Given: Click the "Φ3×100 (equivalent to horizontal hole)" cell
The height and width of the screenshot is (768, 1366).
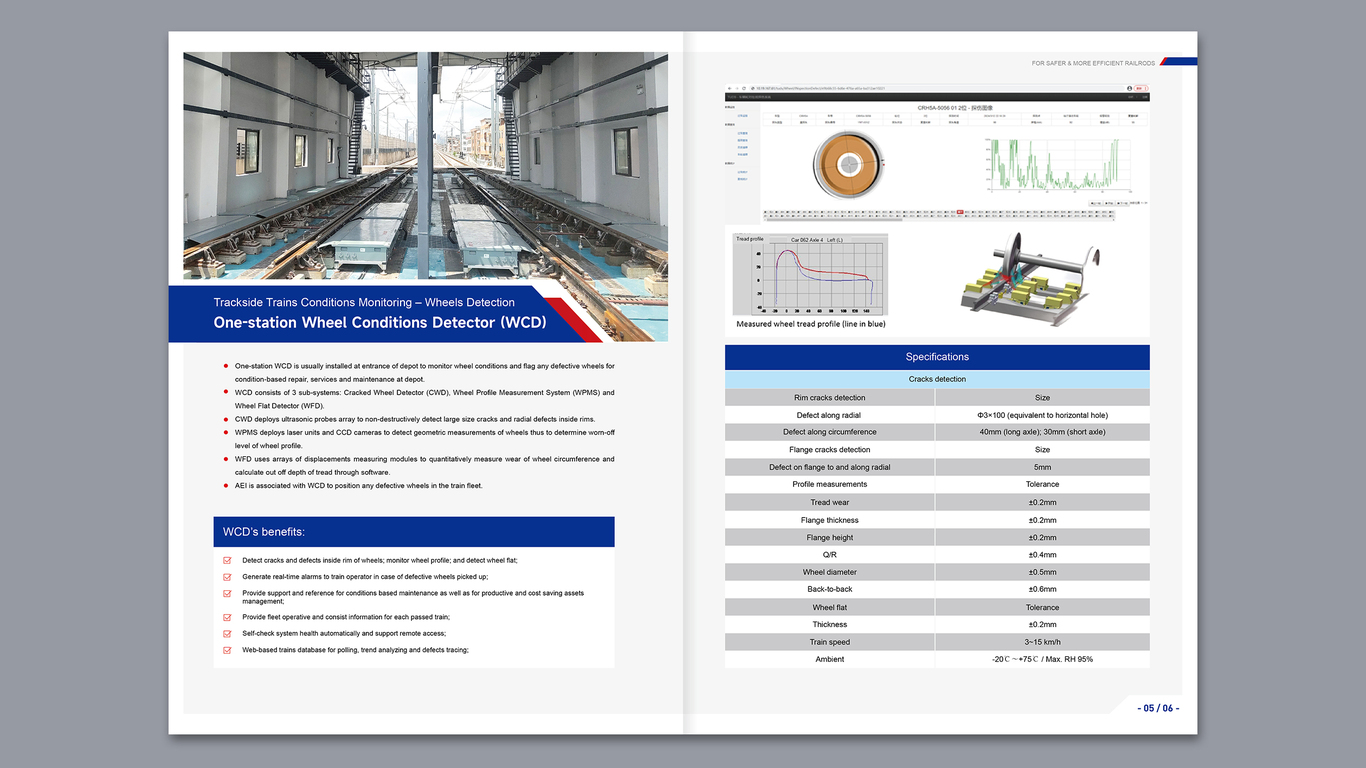Looking at the screenshot, I should point(1043,415).
